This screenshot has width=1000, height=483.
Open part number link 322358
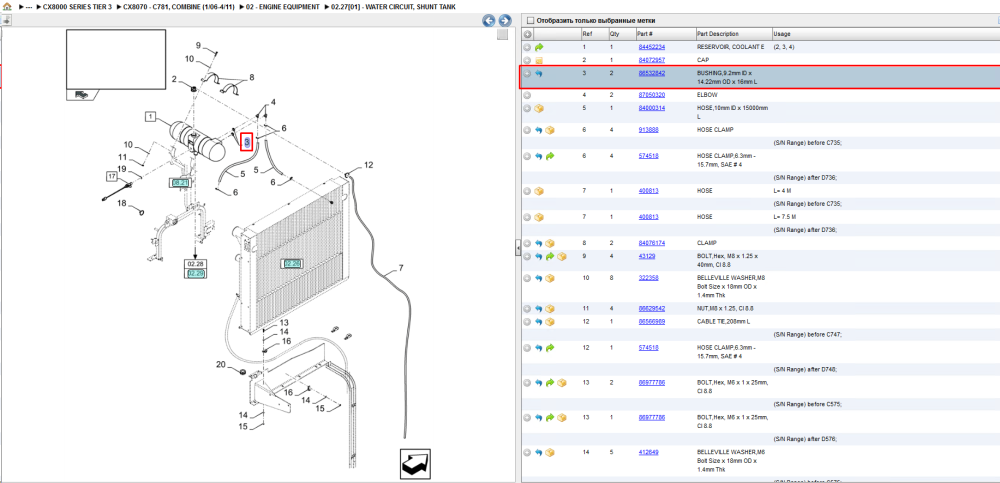(x=649, y=278)
